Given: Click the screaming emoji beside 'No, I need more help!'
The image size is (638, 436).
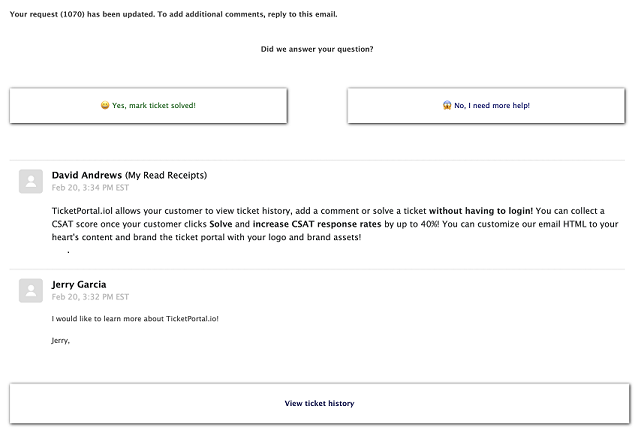Looking at the screenshot, I should (447, 105).
